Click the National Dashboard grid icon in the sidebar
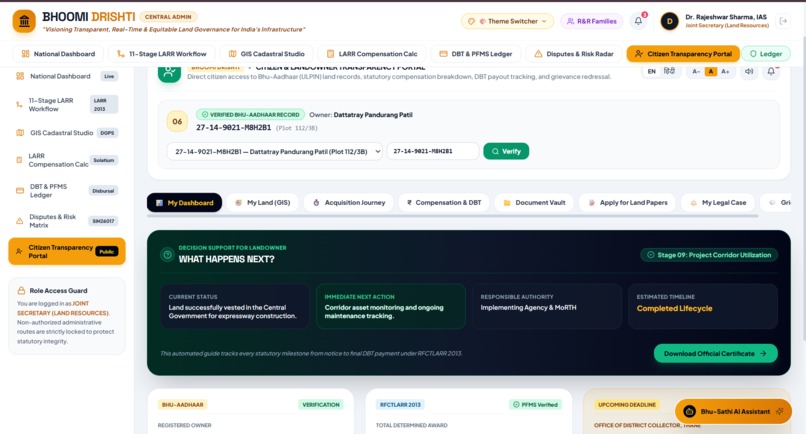This screenshot has height=434, width=806. [x=20, y=76]
